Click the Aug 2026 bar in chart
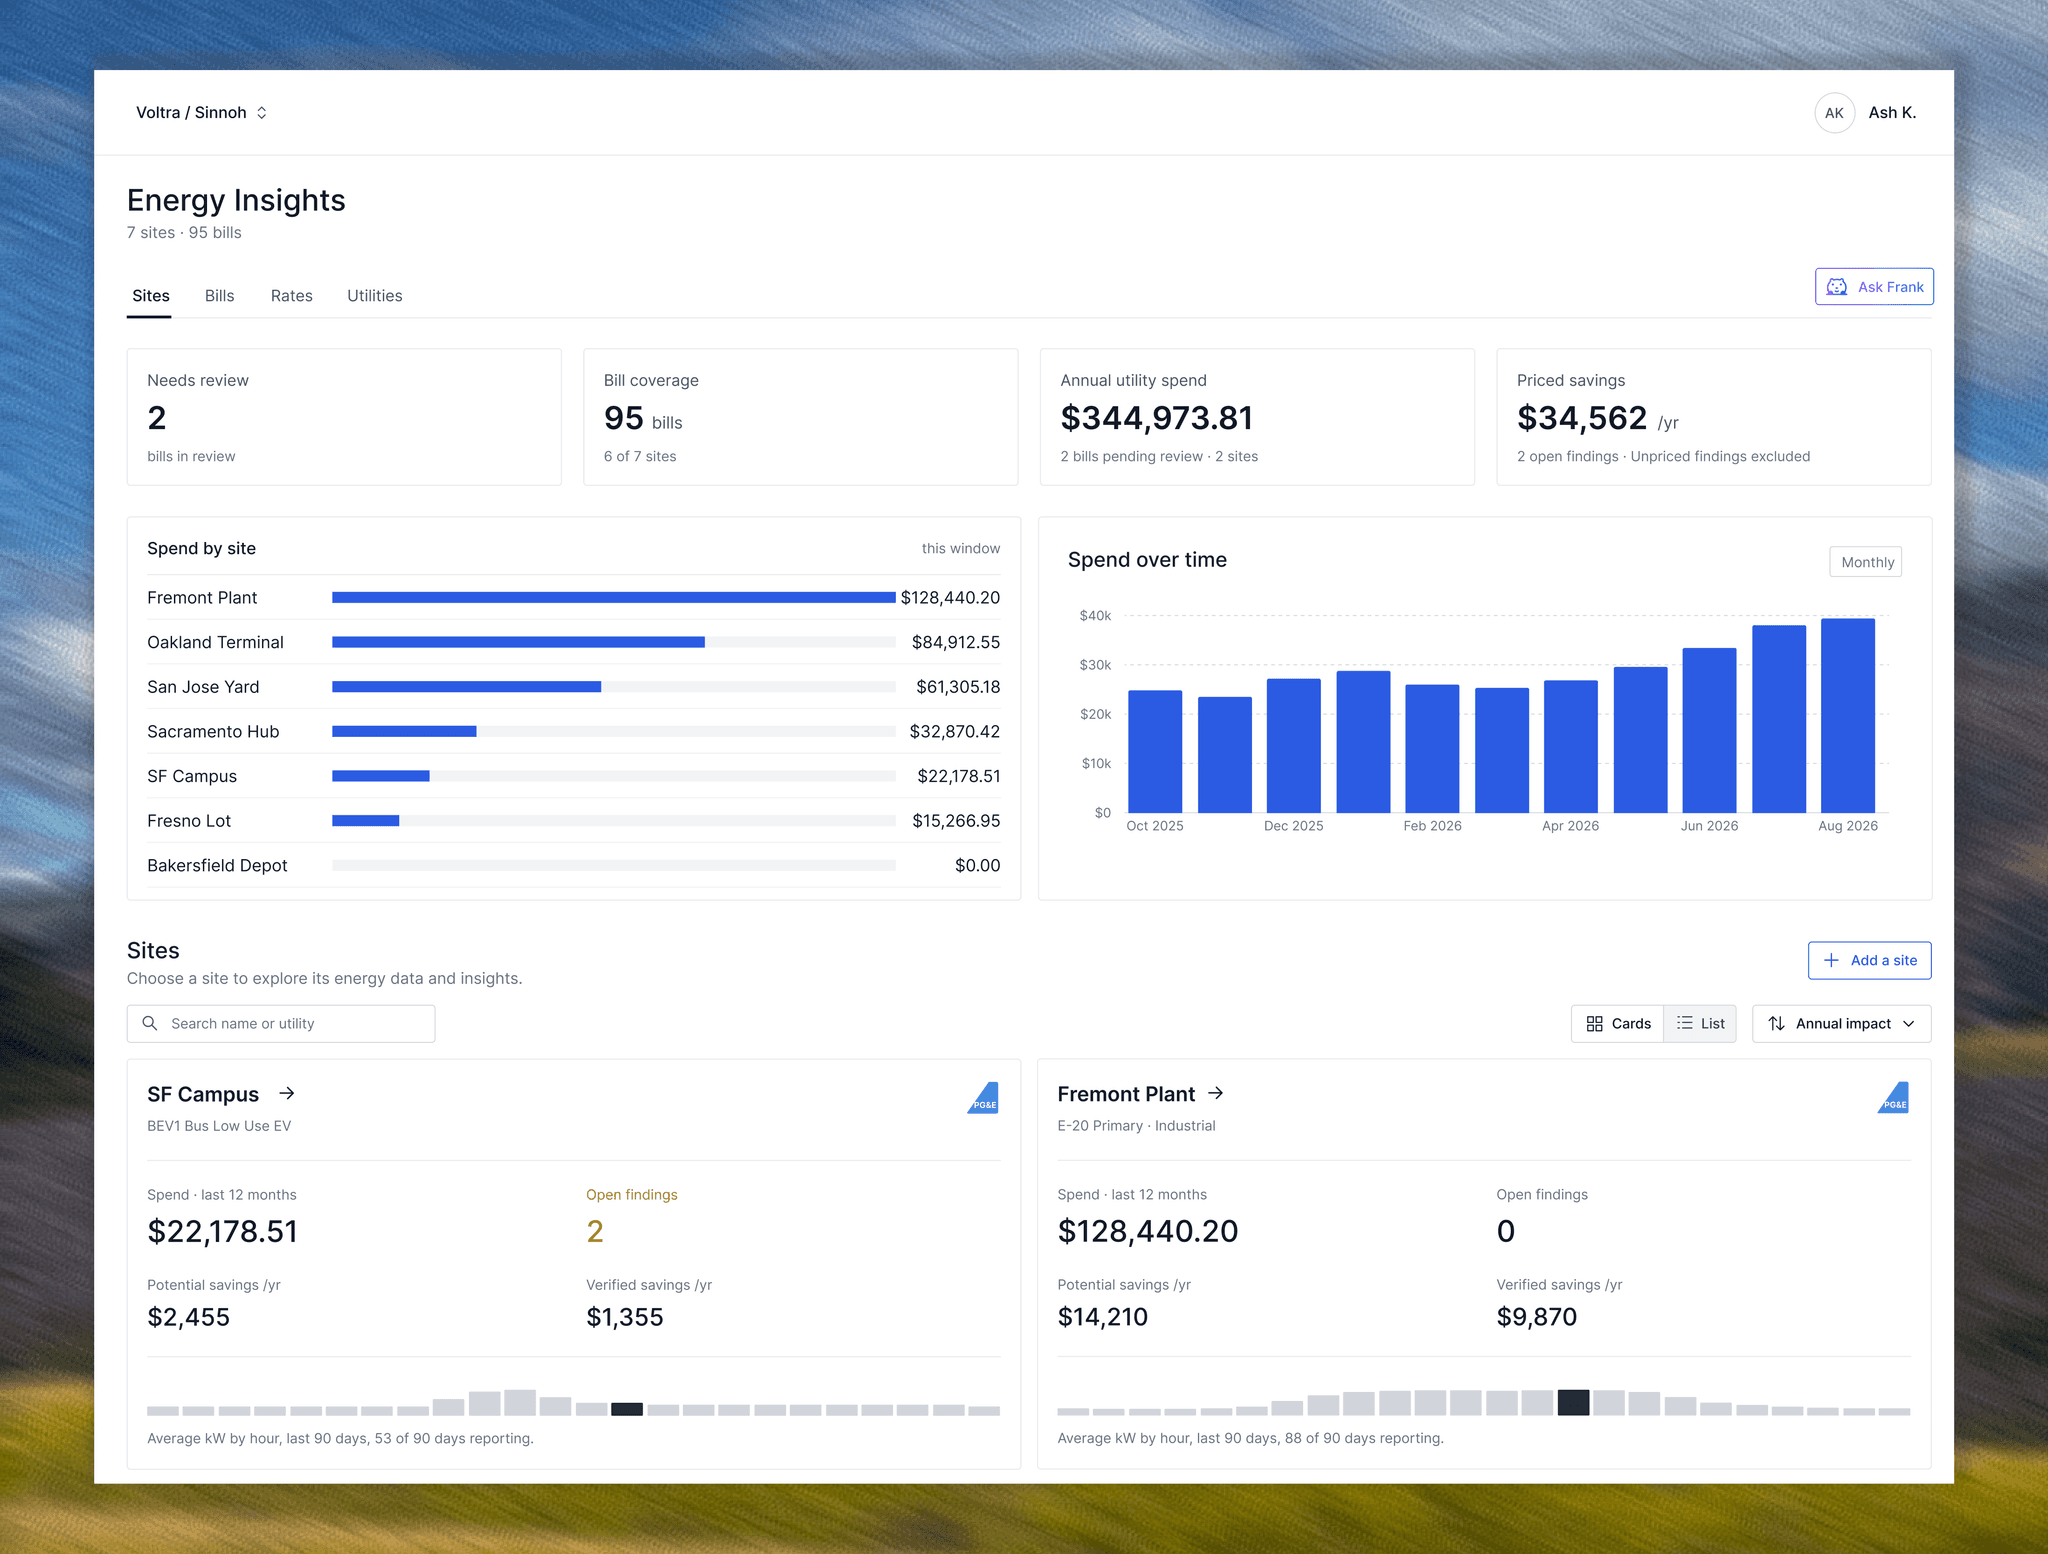The image size is (2048, 1554). pos(1847,715)
